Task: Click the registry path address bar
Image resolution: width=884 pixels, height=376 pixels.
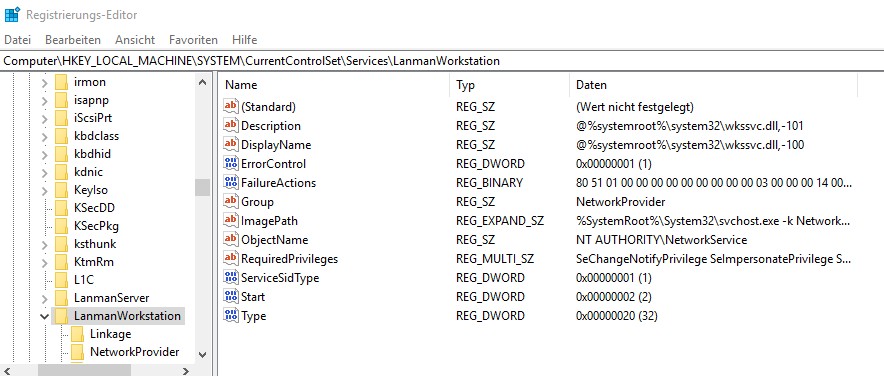Action: [x=442, y=61]
